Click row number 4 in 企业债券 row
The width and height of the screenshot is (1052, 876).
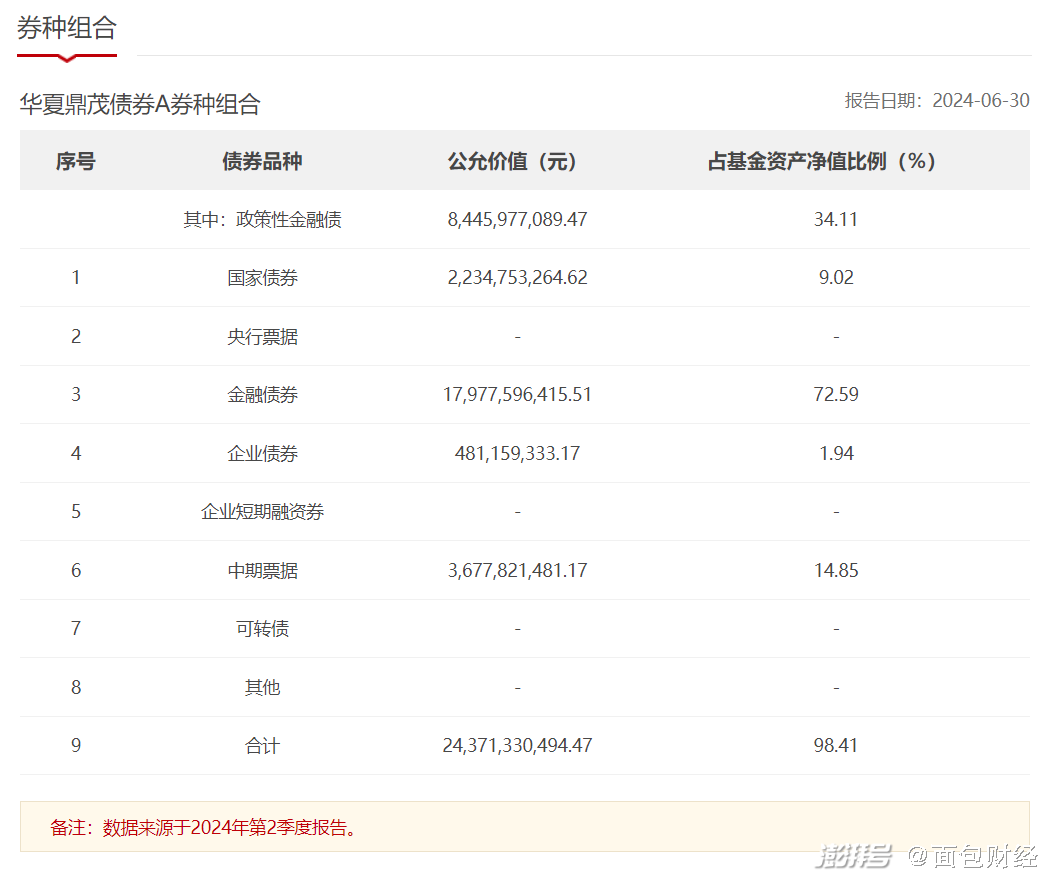coord(76,453)
